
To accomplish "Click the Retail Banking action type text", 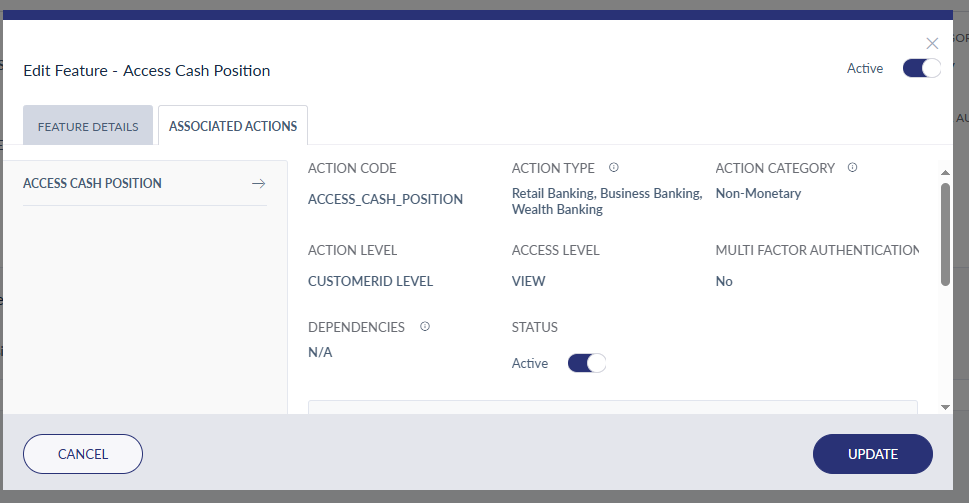I will [607, 201].
